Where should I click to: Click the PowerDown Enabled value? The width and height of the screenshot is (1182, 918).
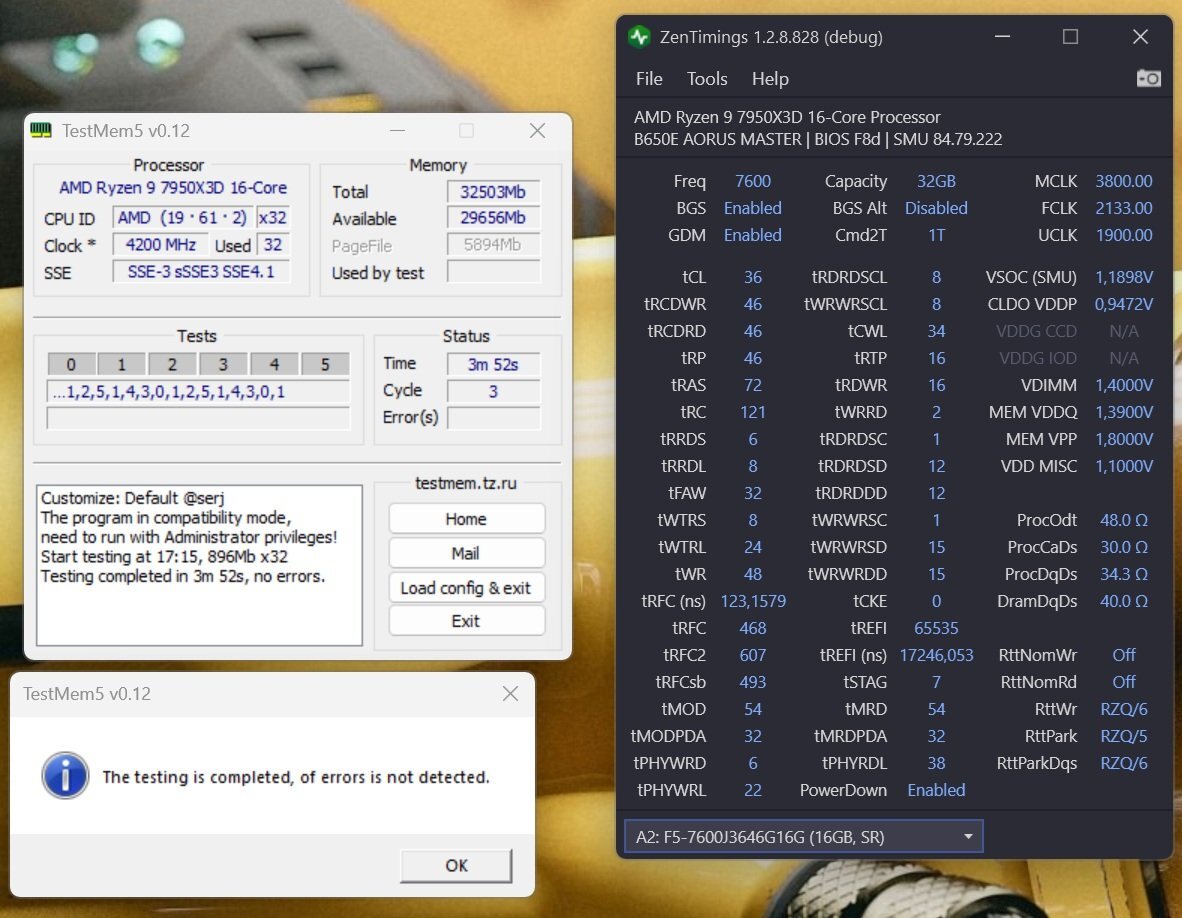pyautogui.click(x=936, y=790)
